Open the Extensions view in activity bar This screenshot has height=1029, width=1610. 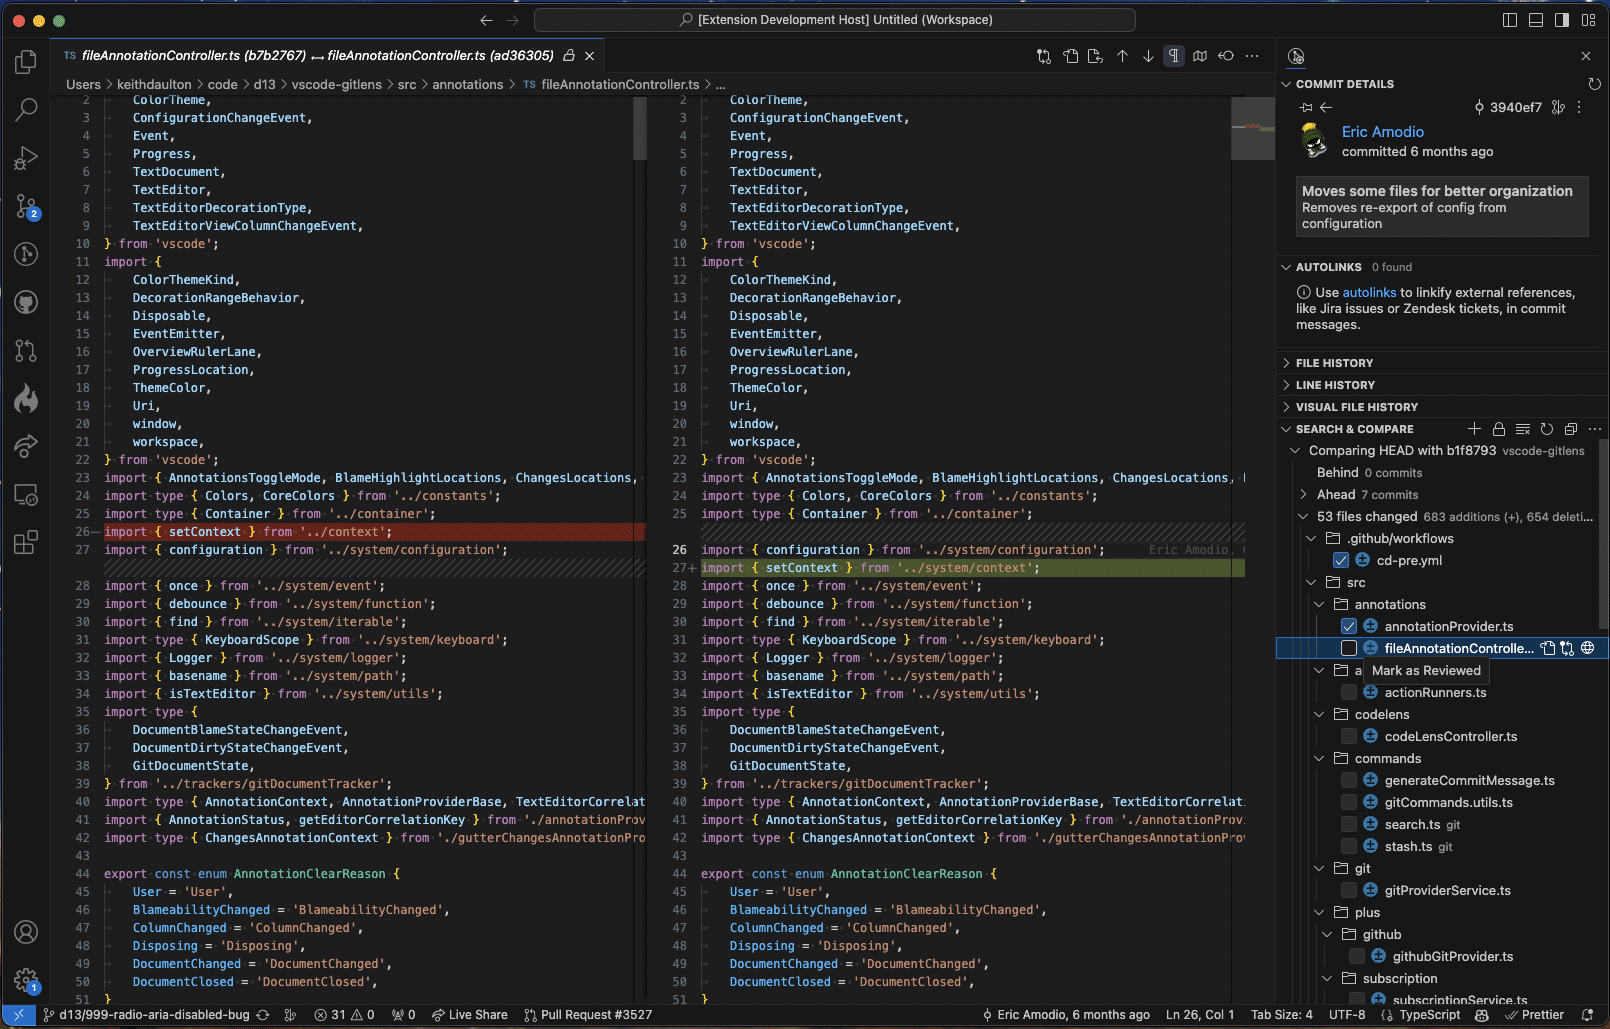[x=26, y=543]
